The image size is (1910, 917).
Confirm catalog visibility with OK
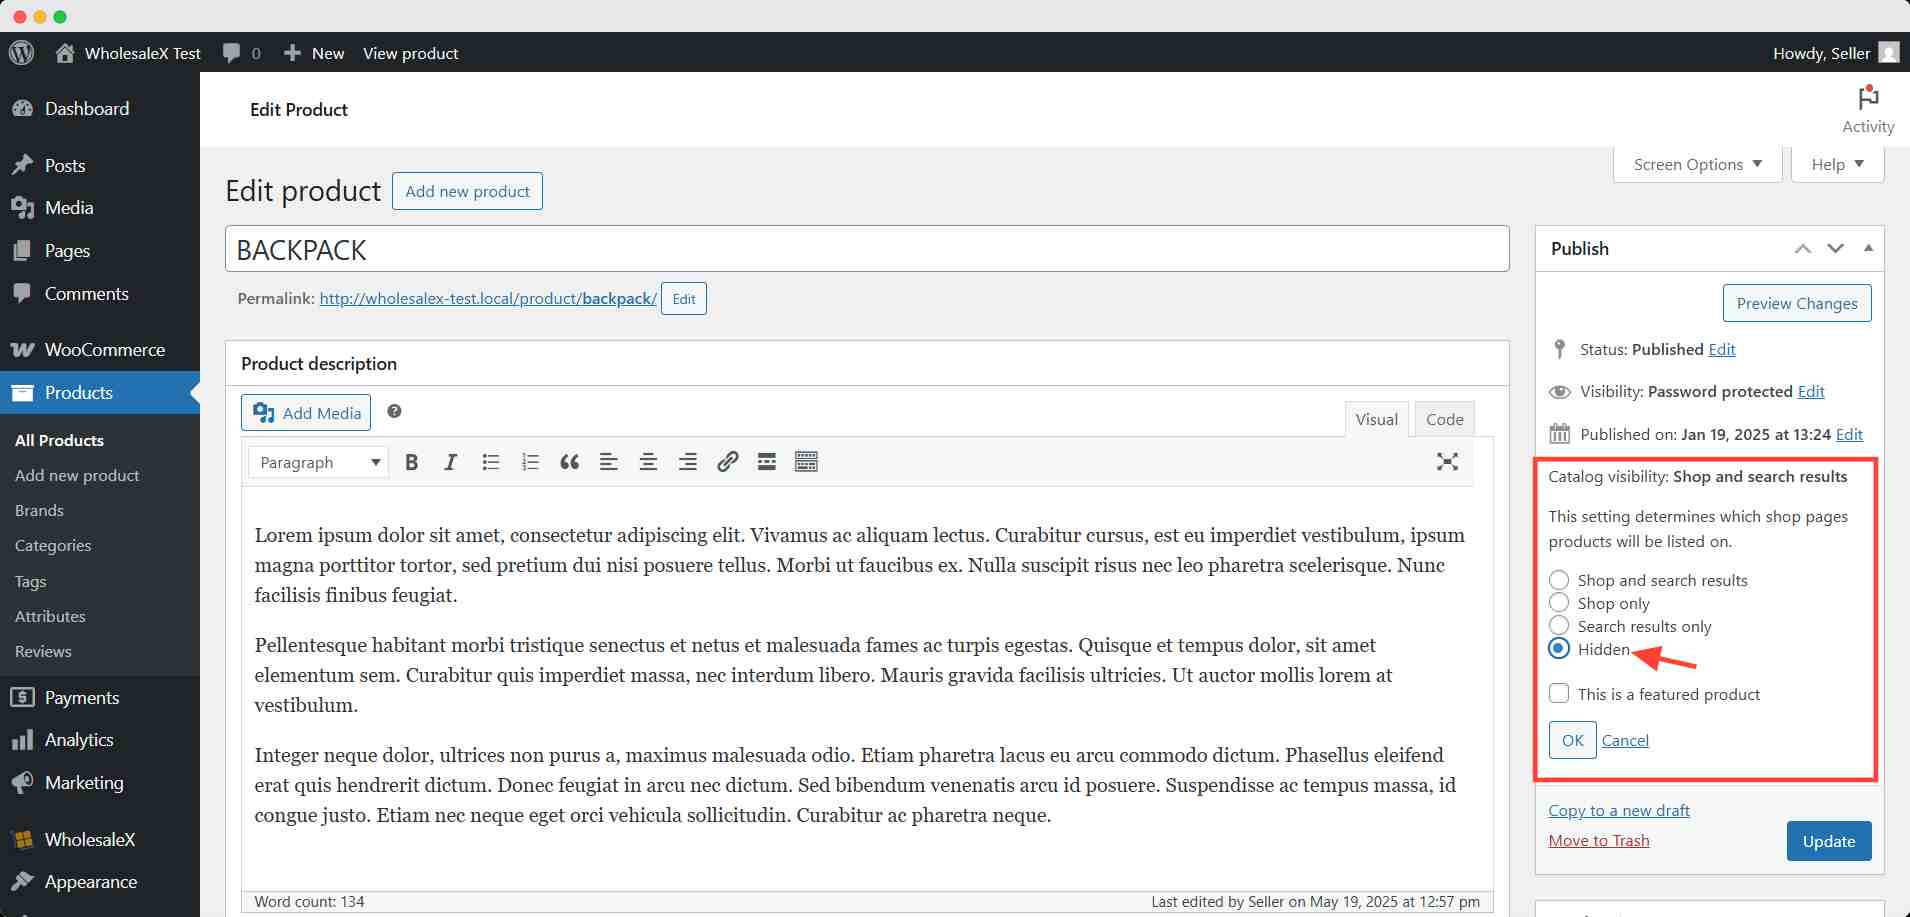(x=1572, y=740)
